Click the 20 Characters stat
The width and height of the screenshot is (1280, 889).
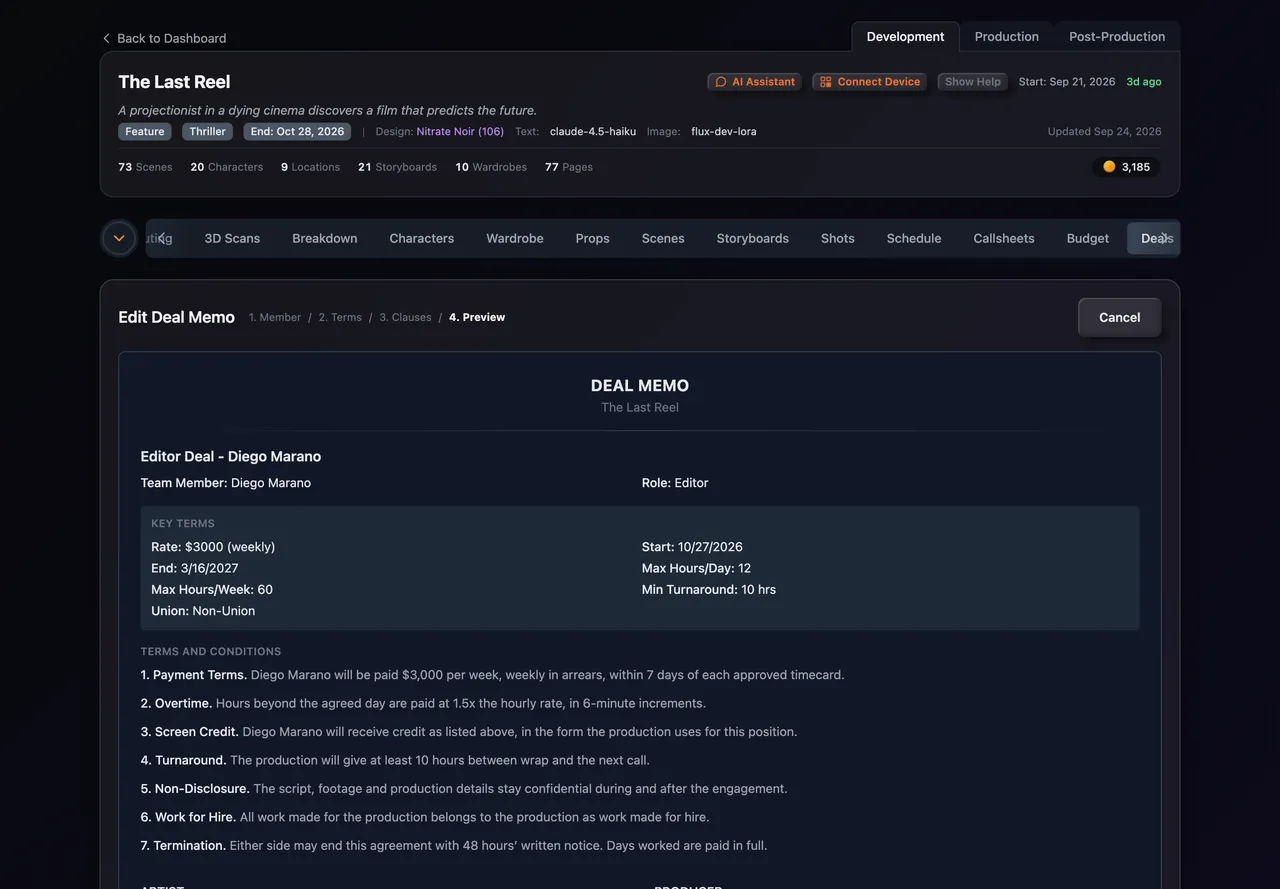click(x=227, y=167)
